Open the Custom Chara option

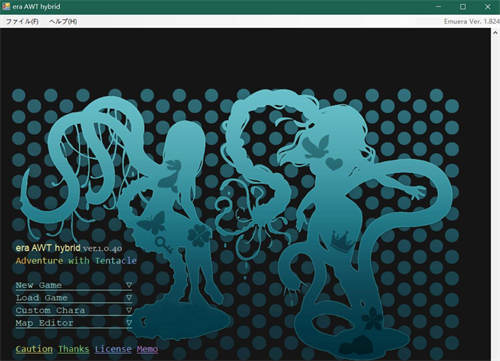click(50, 310)
